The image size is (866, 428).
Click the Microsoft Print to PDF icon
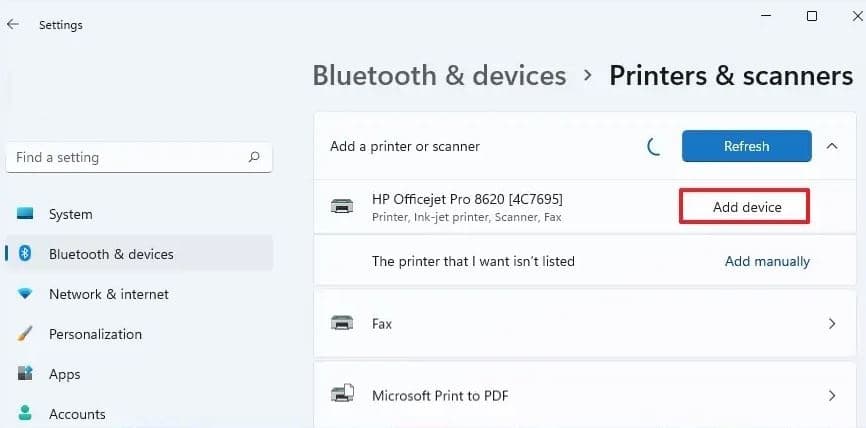[341, 395]
